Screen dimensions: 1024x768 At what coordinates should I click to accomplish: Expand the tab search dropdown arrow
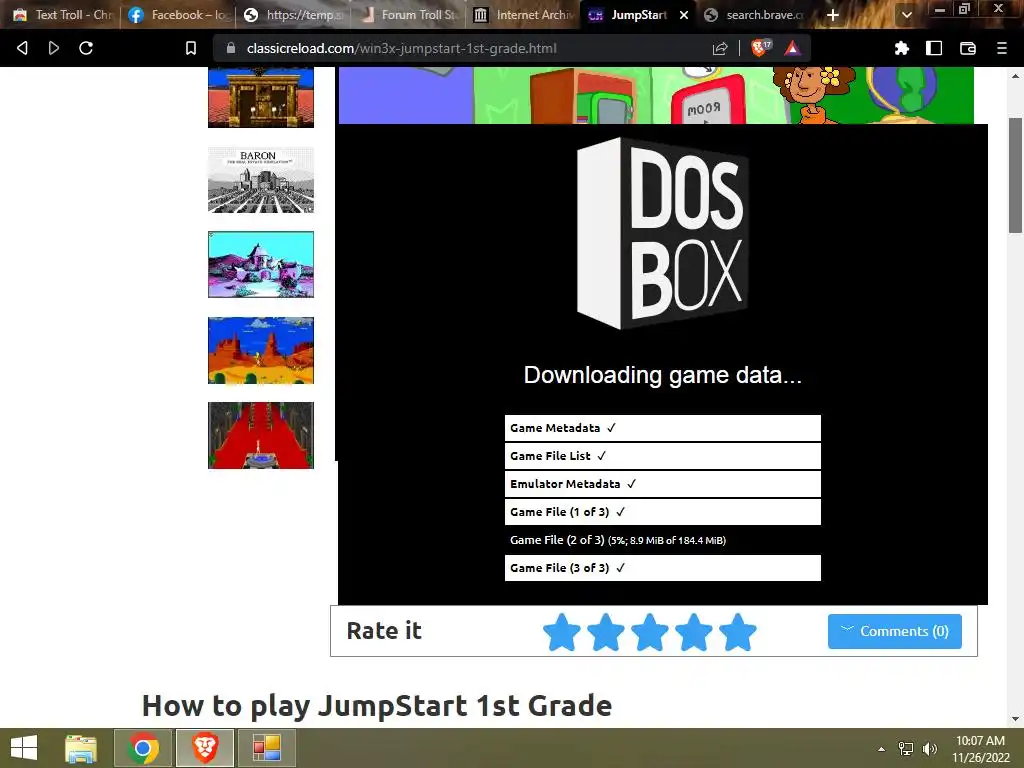[x=906, y=14]
